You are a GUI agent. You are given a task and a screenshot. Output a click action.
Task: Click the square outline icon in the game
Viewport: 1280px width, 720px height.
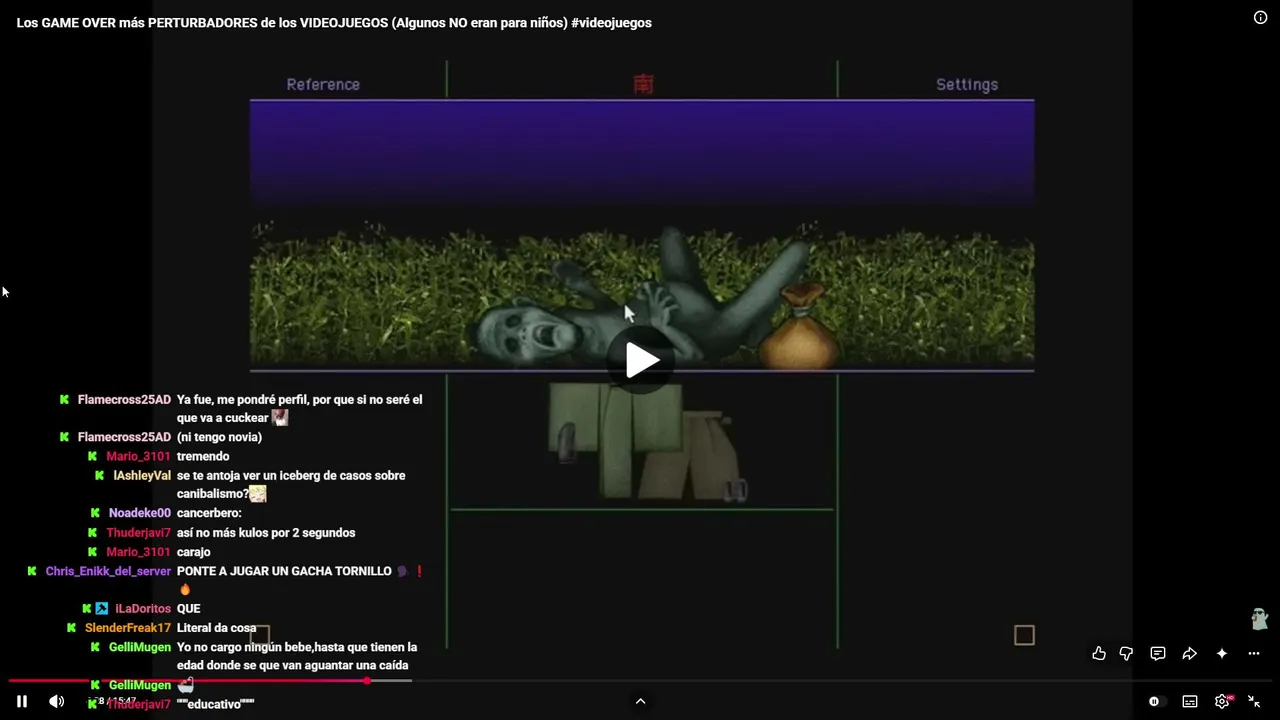tap(1024, 635)
